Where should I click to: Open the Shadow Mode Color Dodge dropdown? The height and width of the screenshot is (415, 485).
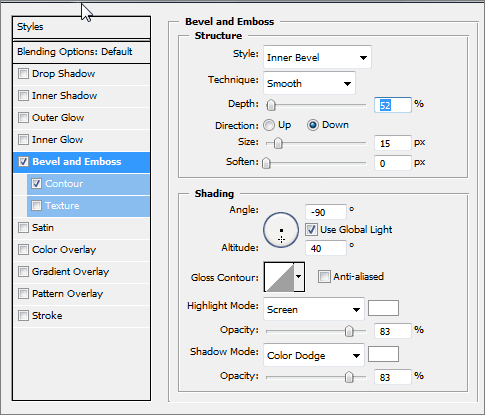click(313, 355)
